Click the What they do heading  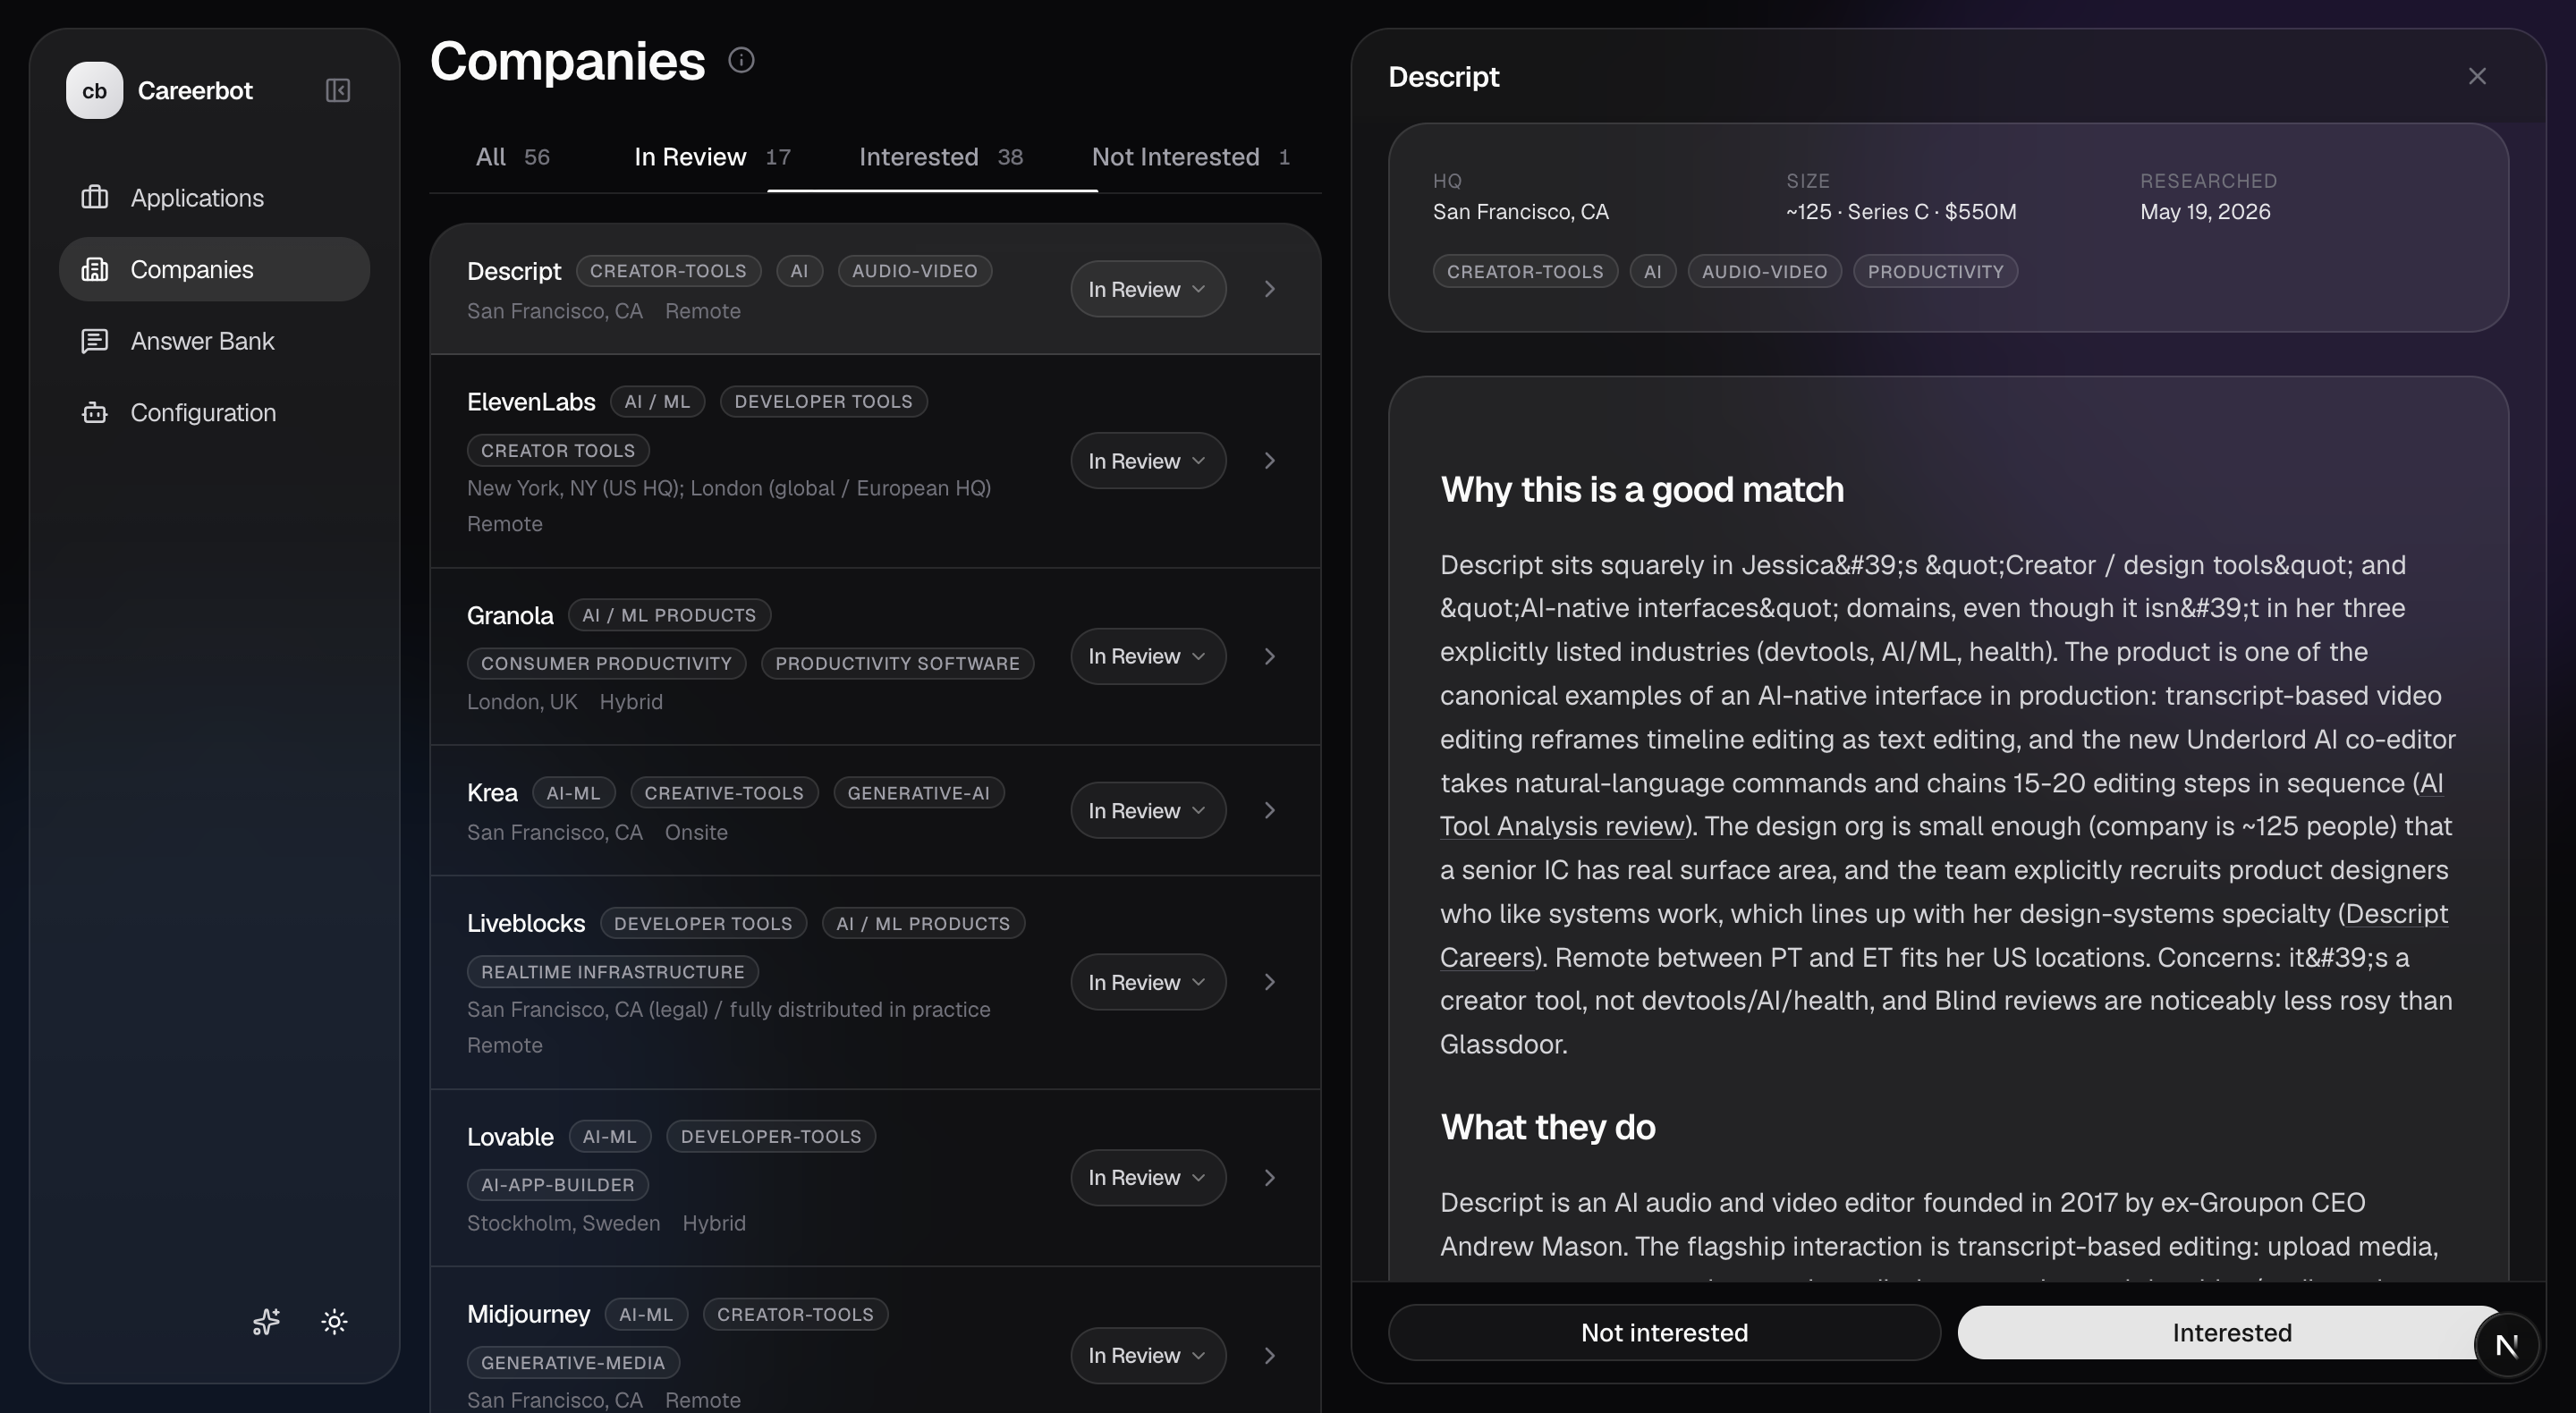coord(1547,1127)
